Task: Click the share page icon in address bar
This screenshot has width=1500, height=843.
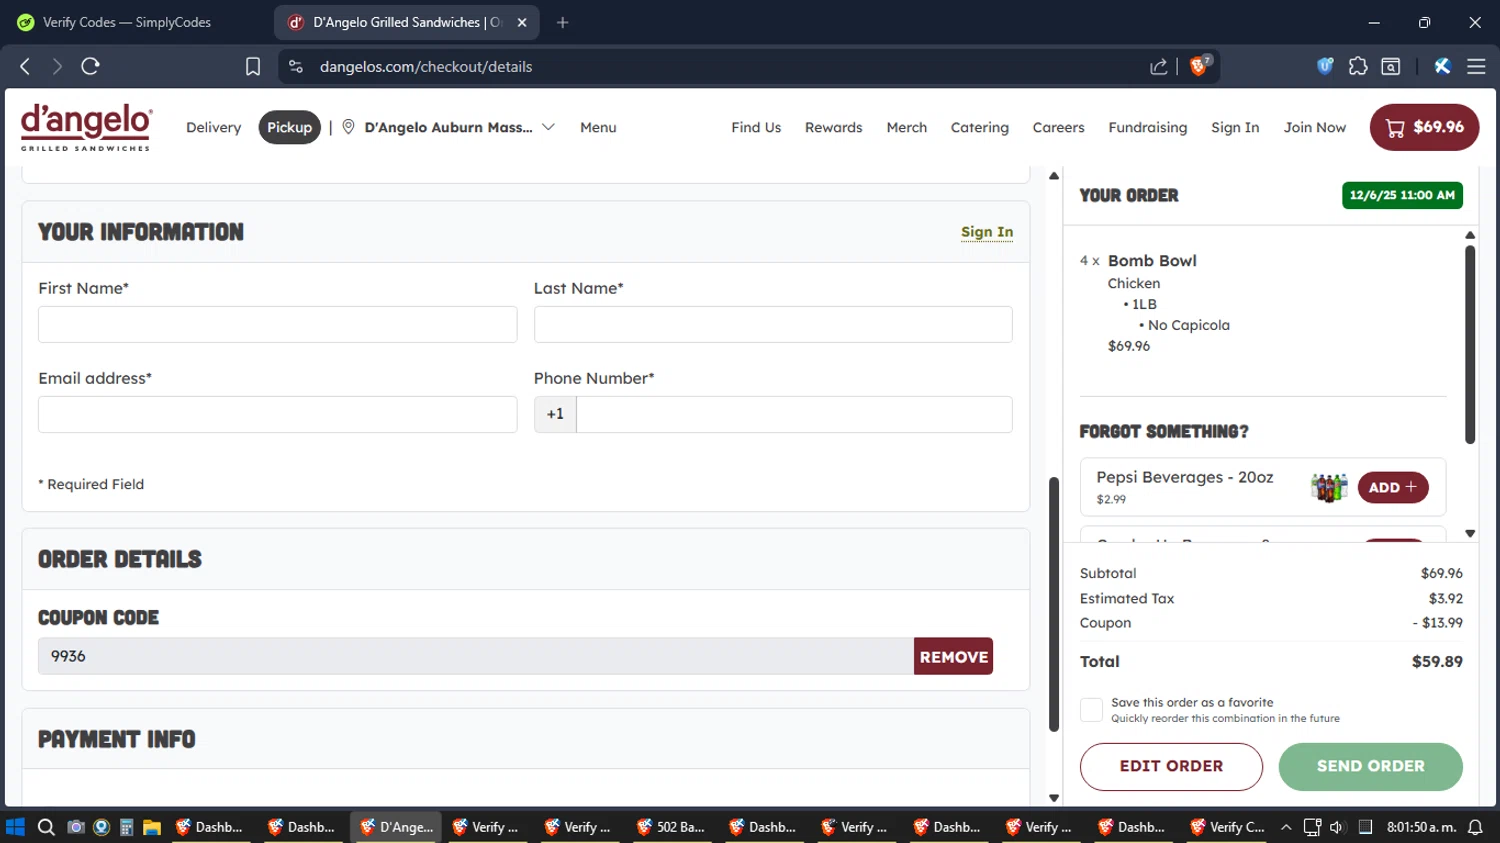Action: (x=1159, y=67)
